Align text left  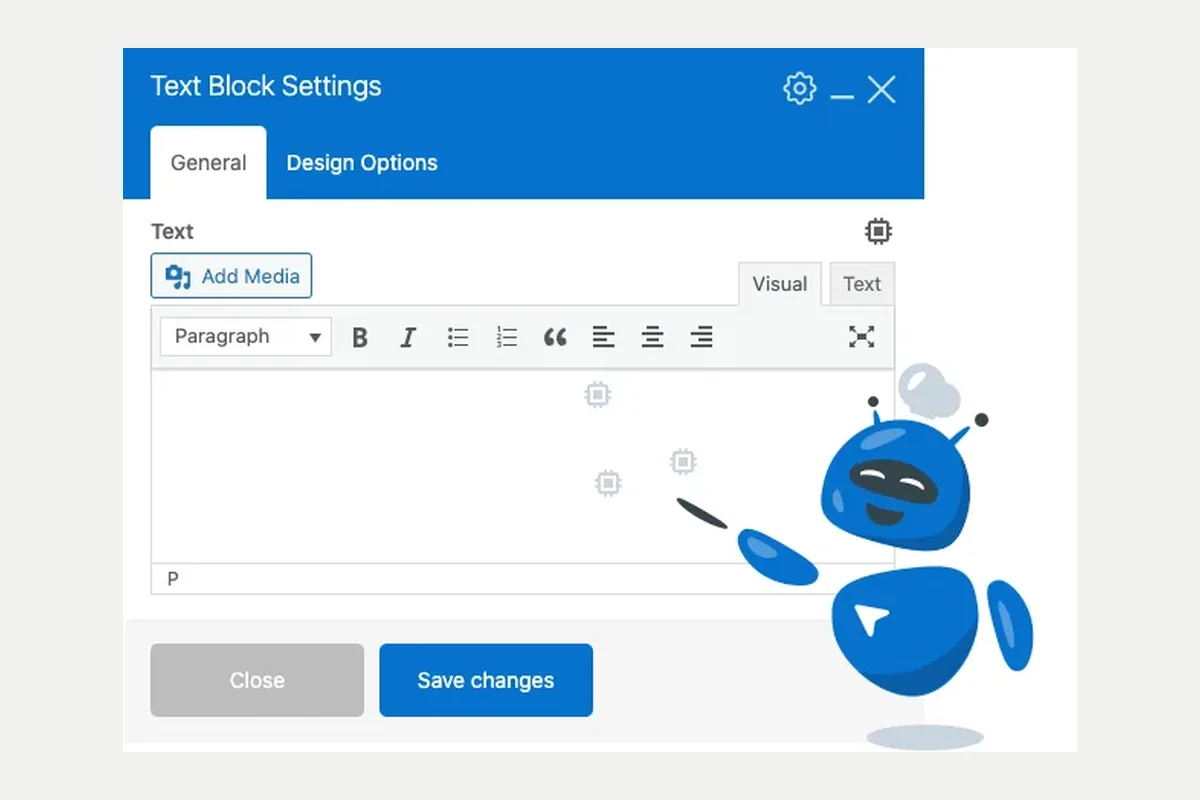click(603, 338)
